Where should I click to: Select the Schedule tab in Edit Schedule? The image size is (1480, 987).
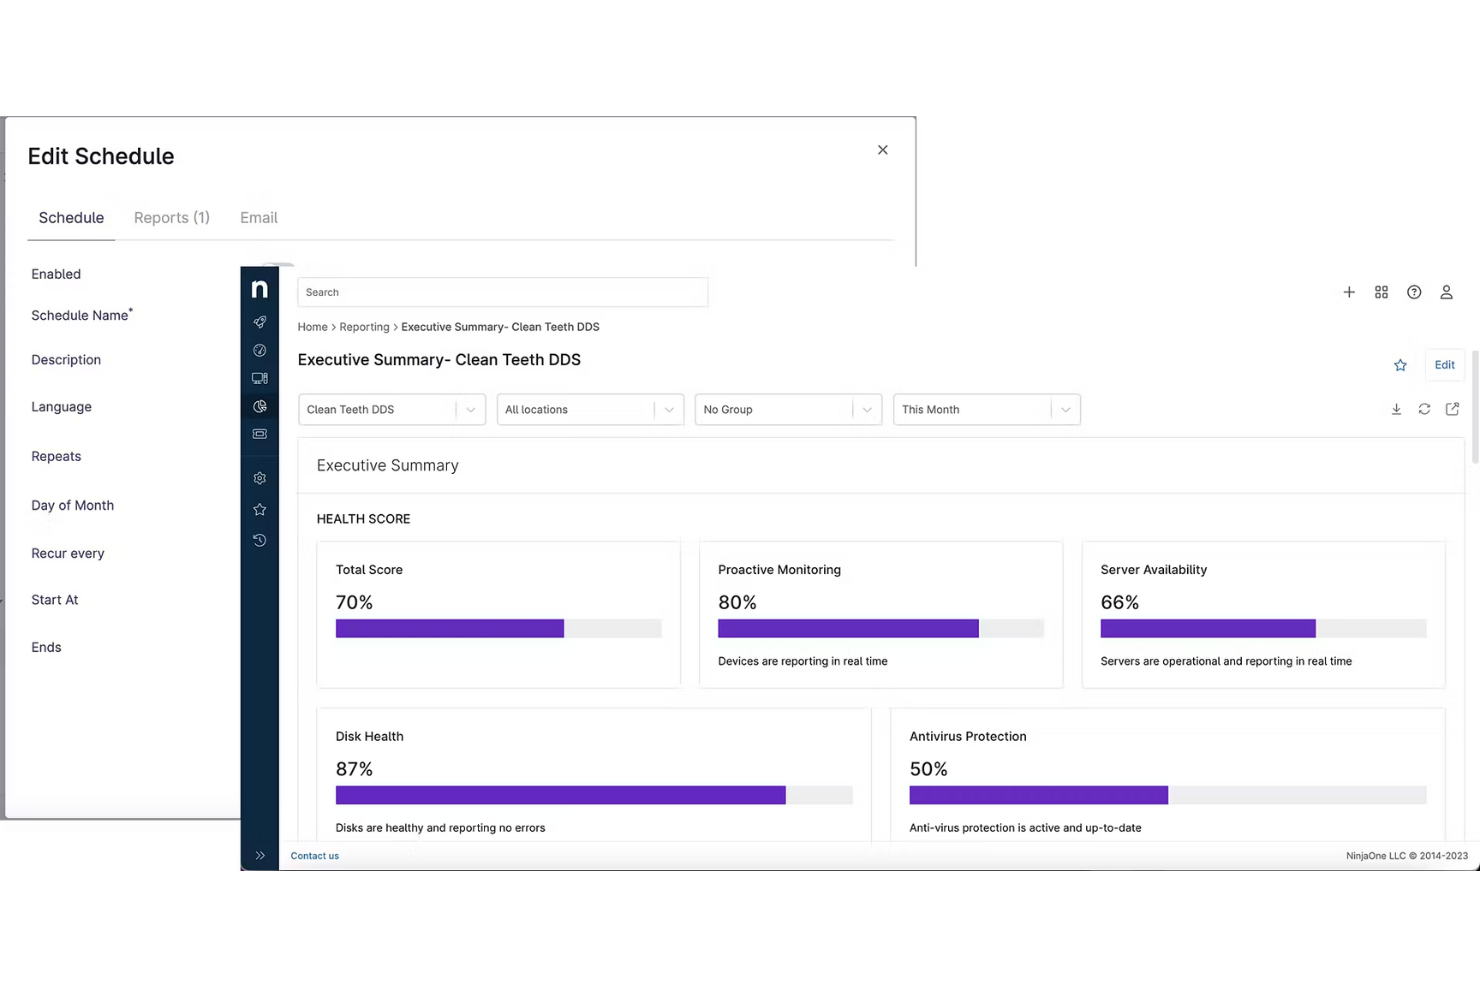click(71, 218)
